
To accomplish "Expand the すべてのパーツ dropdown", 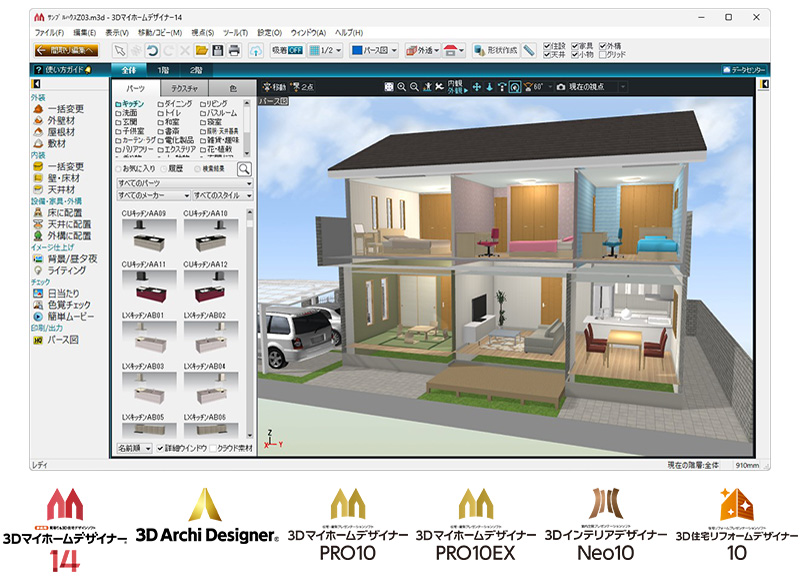I will (x=184, y=184).
